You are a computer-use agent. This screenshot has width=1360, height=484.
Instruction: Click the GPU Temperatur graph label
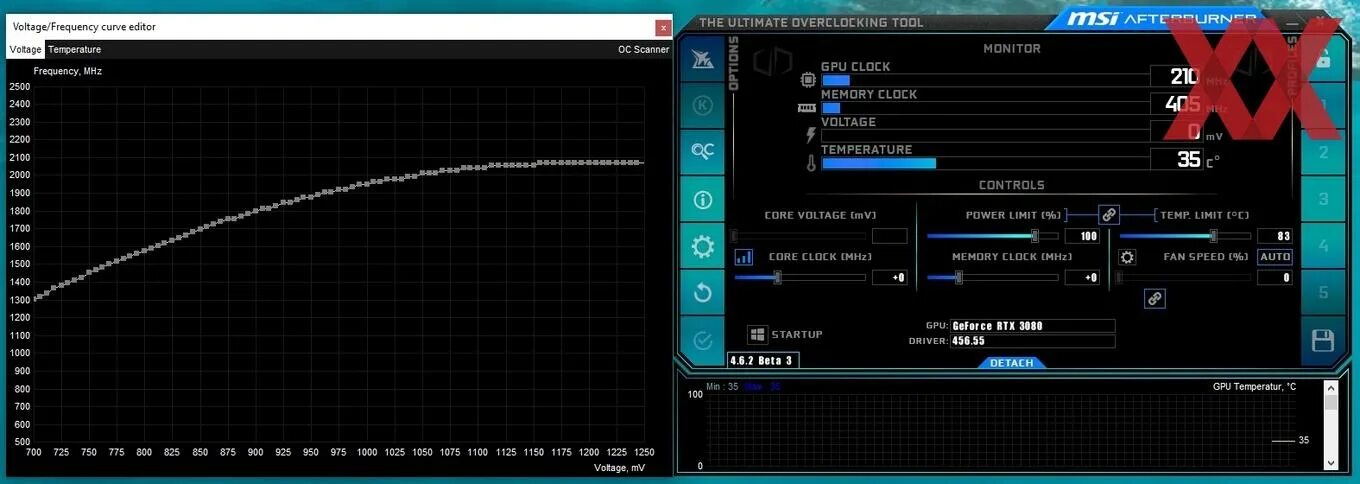(1254, 387)
